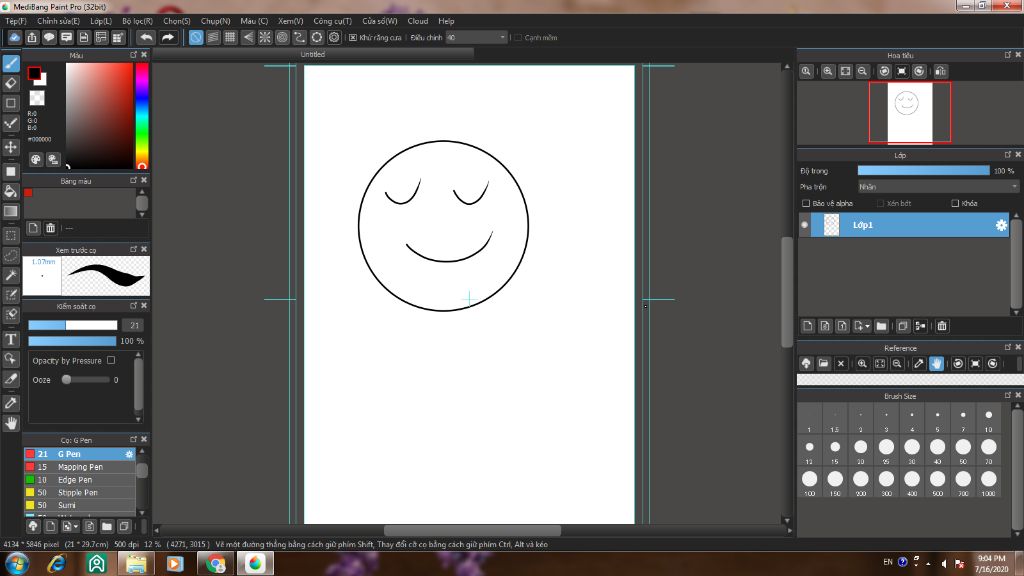The width and height of the screenshot is (1024, 576).
Task: Click the Redo arrow in toolbar
Action: tap(168, 37)
